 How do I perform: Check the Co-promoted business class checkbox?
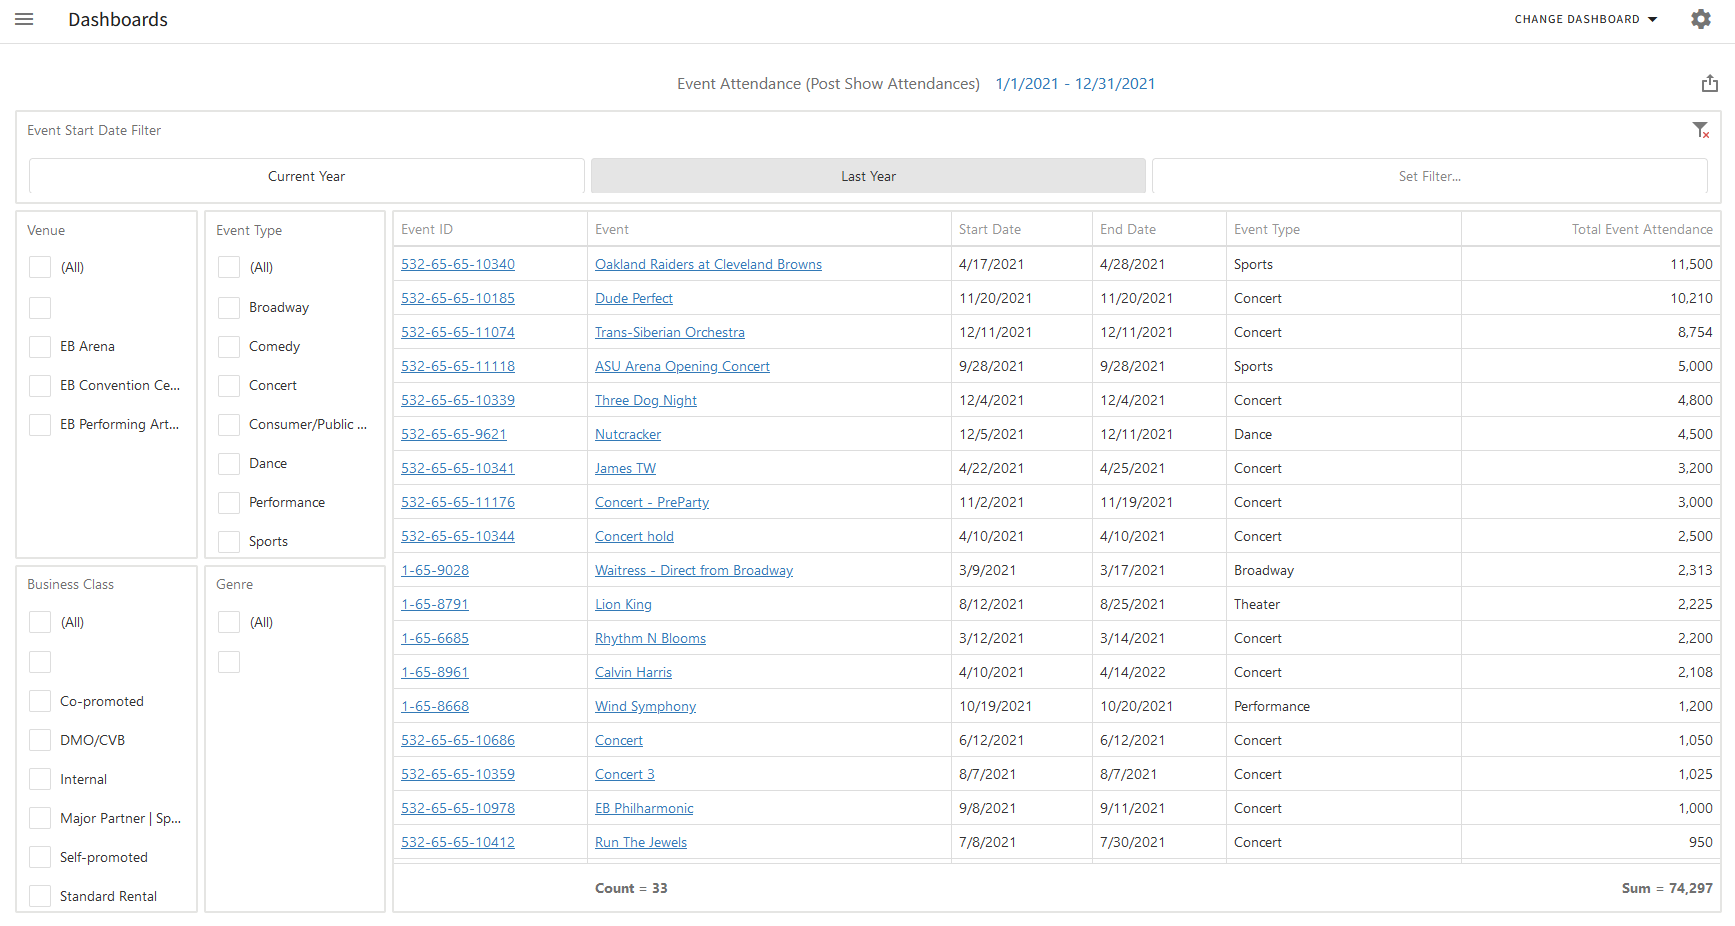[40, 701]
